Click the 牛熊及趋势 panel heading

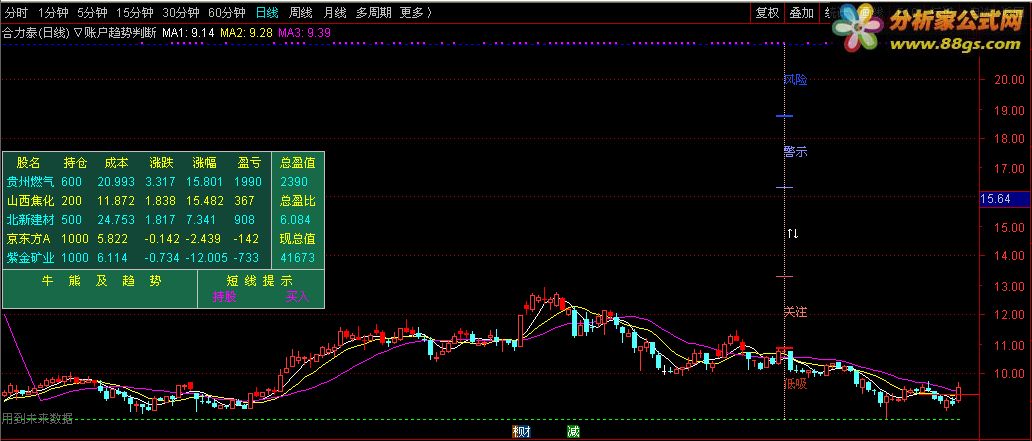(x=101, y=281)
